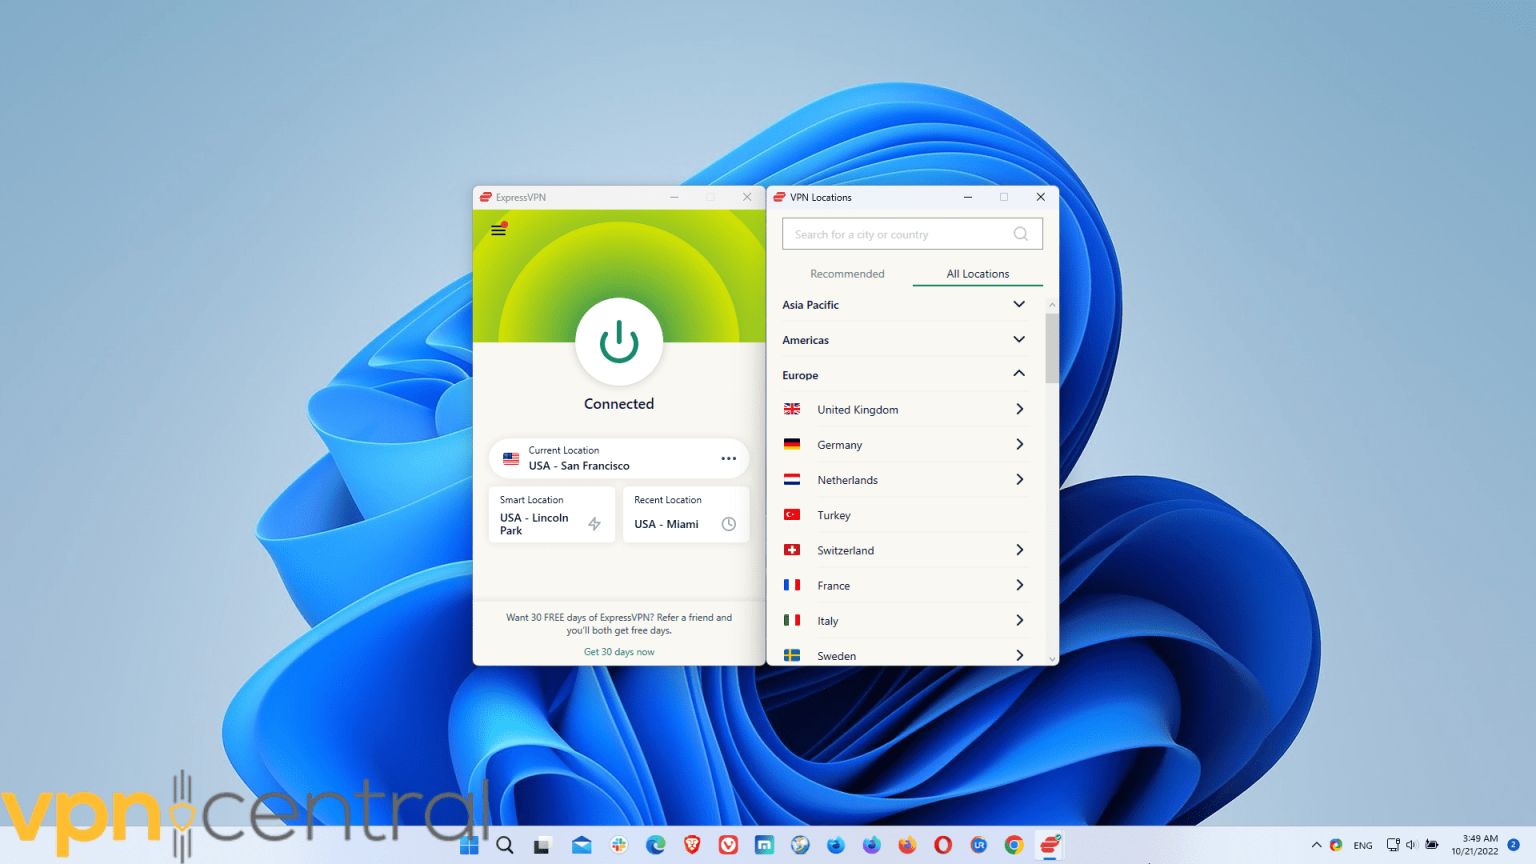Screen dimensions: 1536x864
Task: Open ExpressVPN icon in the taskbar
Action: coord(1050,845)
